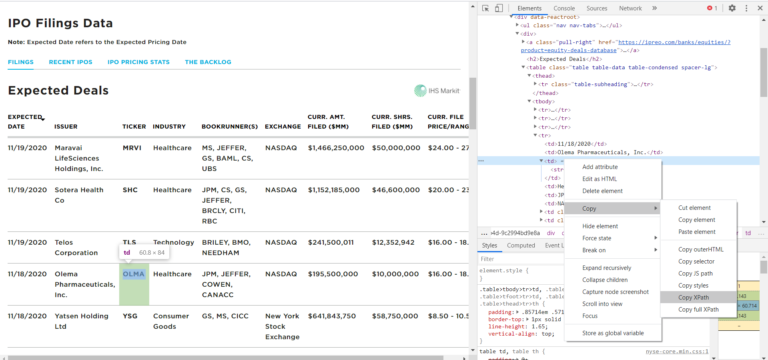768x360 pixels.
Task: Open the Recent IPOs tab
Action: 71,62
